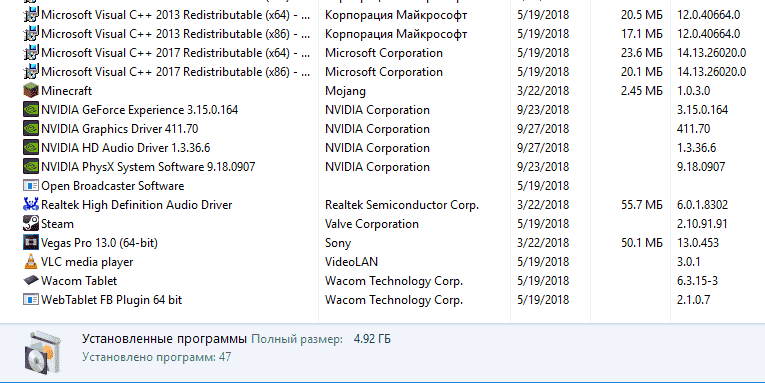The height and width of the screenshot is (383, 765).
Task: Click the Realtek Semiconductor Corp. publisher cell
Action: [402, 205]
